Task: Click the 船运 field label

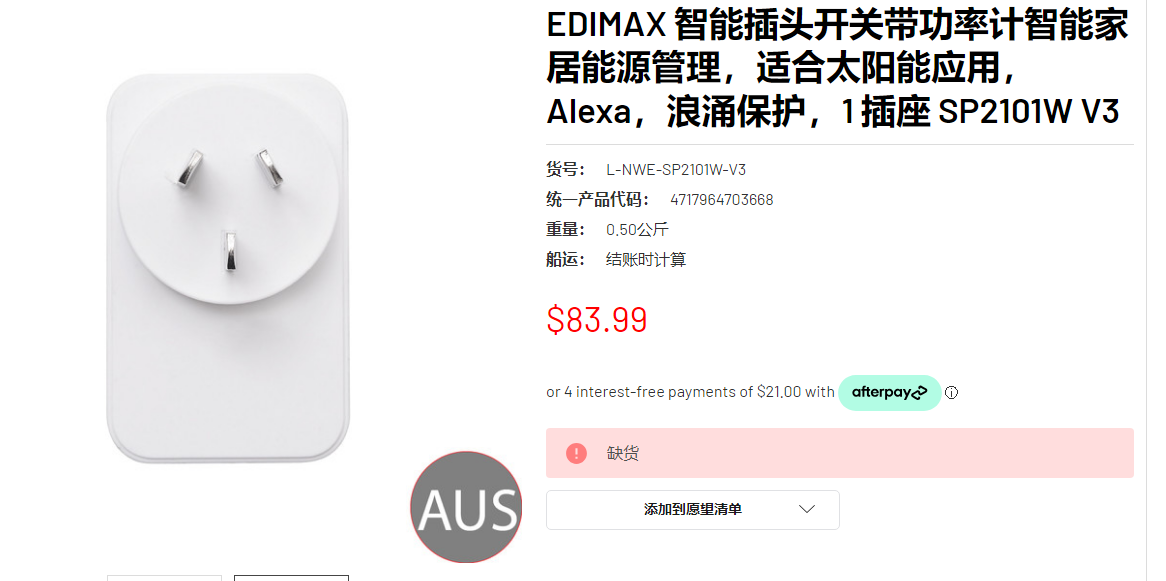Action: (x=566, y=260)
